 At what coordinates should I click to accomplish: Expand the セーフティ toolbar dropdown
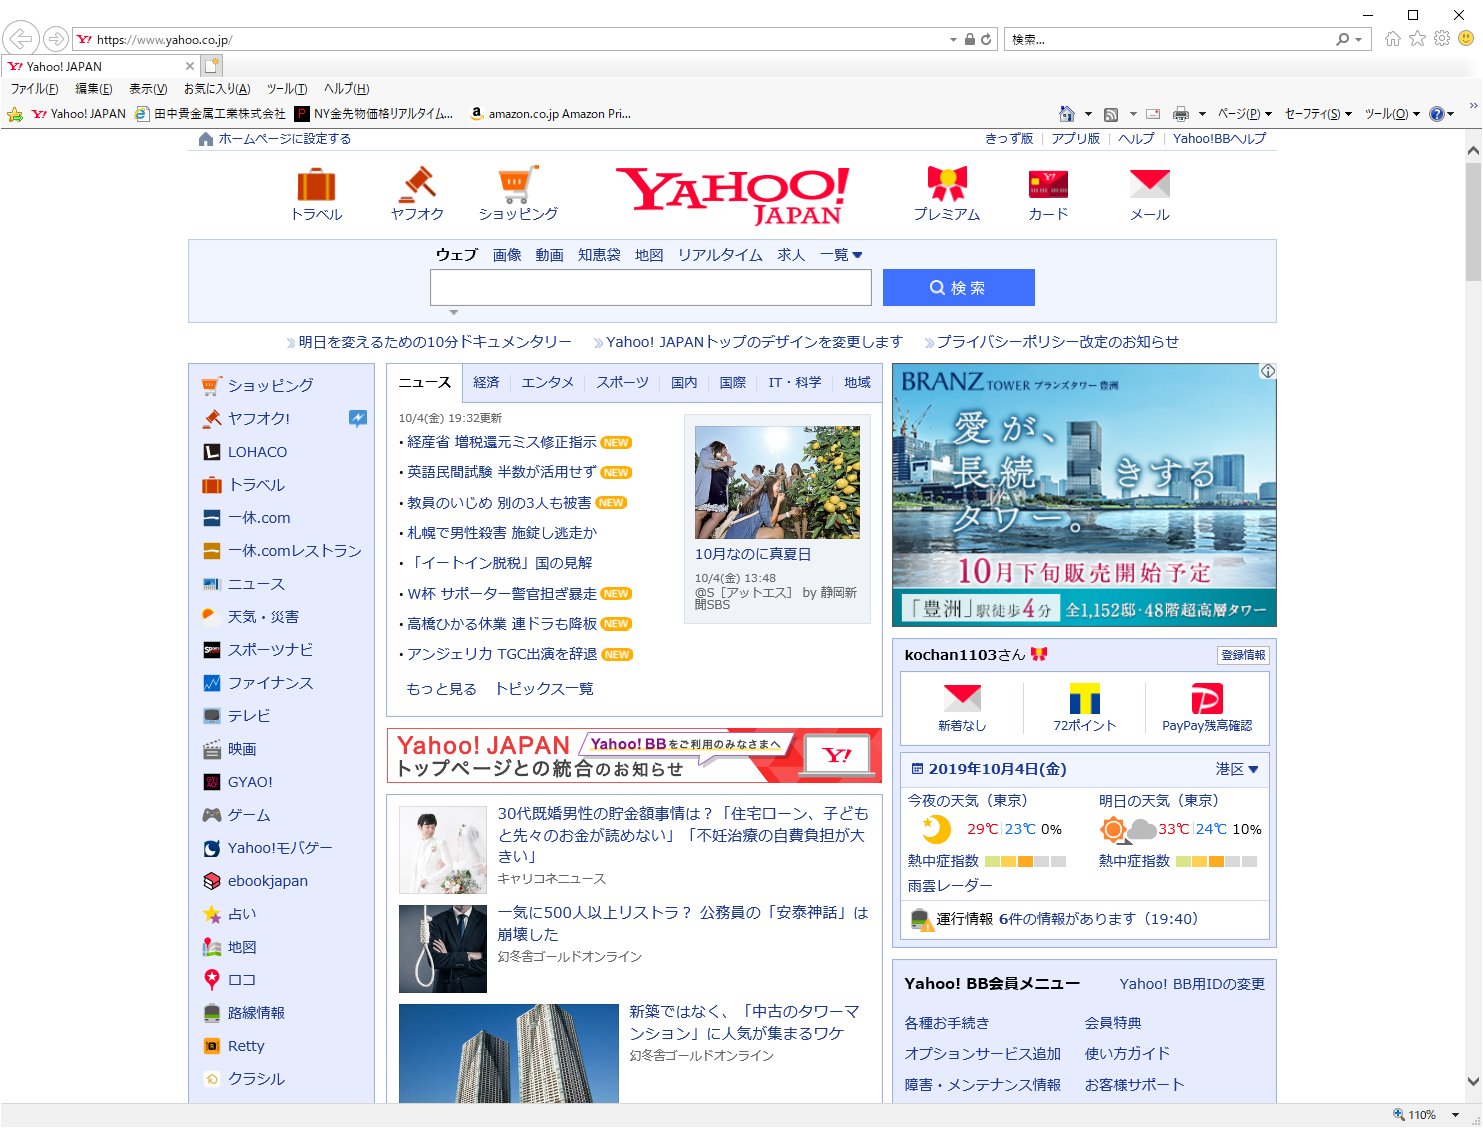(x=1318, y=114)
